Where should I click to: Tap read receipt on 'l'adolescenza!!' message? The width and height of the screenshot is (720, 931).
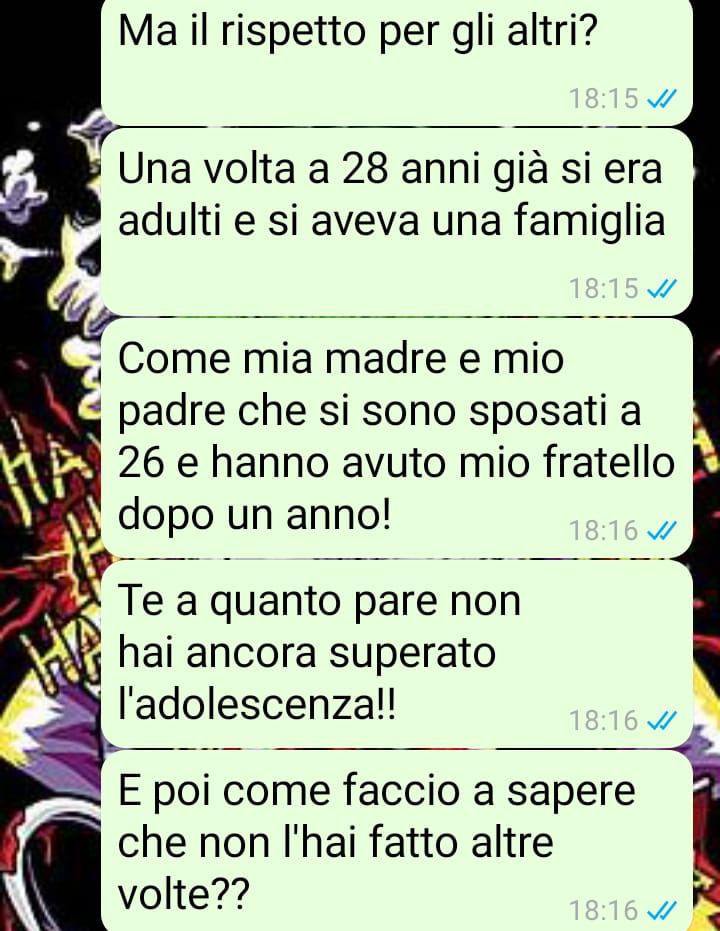point(661,721)
